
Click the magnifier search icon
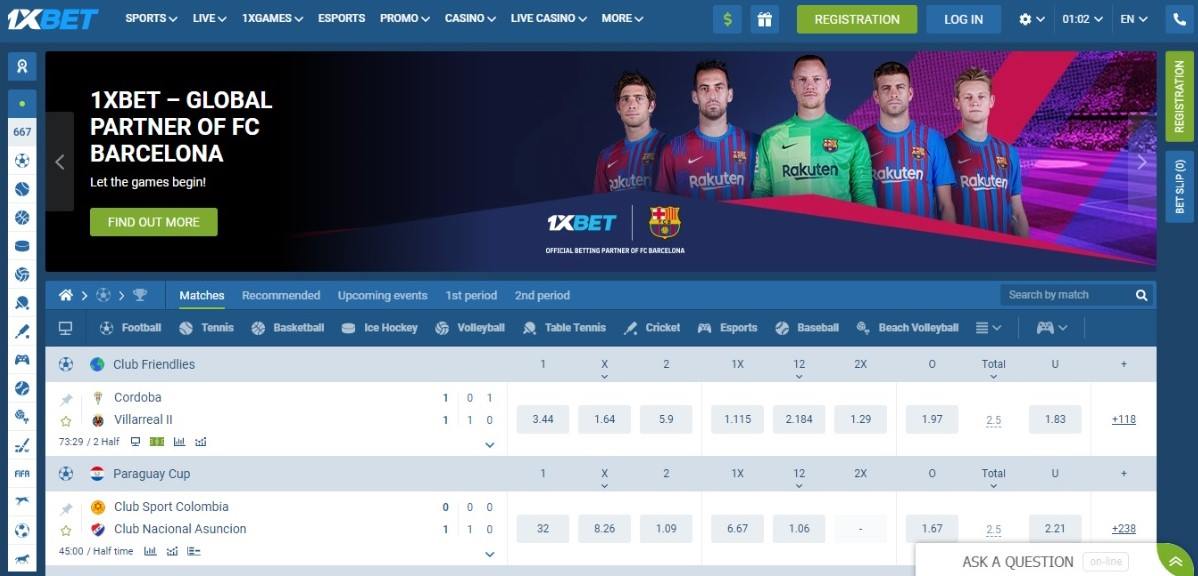coord(1141,295)
